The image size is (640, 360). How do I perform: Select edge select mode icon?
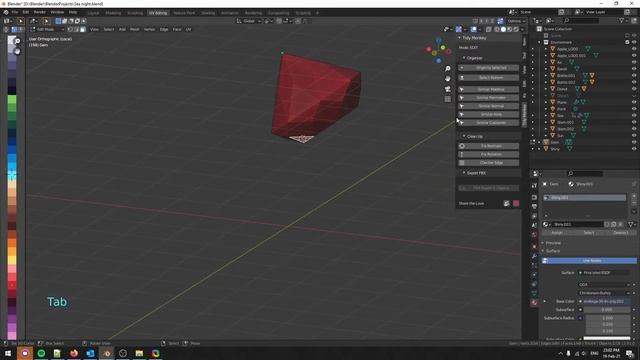[77, 29]
